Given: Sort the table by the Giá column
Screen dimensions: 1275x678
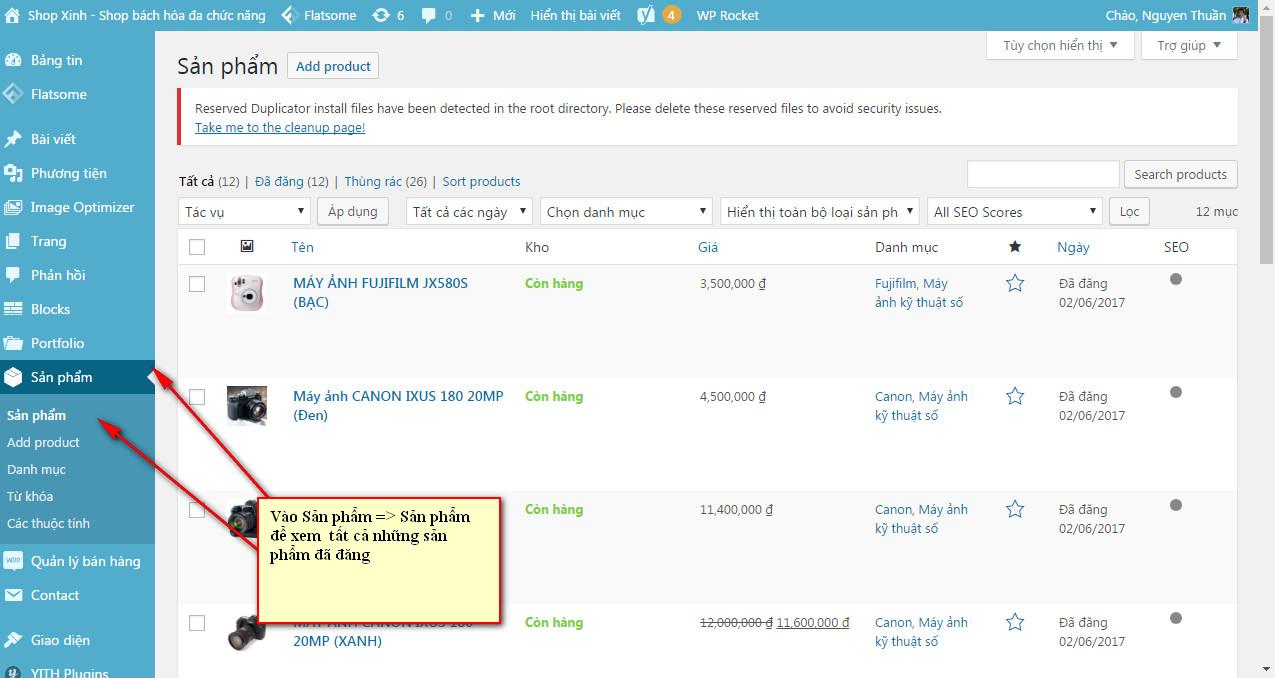Looking at the screenshot, I should tap(708, 247).
